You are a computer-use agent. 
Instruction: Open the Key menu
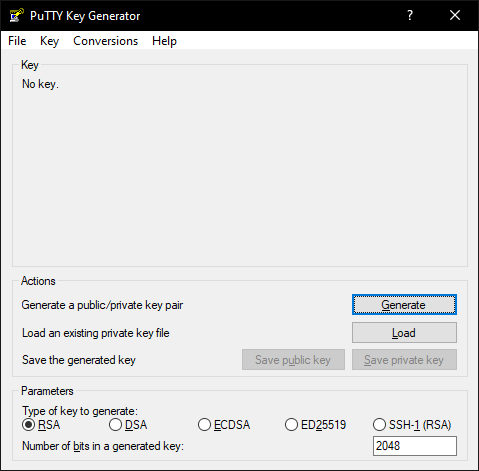pos(49,41)
